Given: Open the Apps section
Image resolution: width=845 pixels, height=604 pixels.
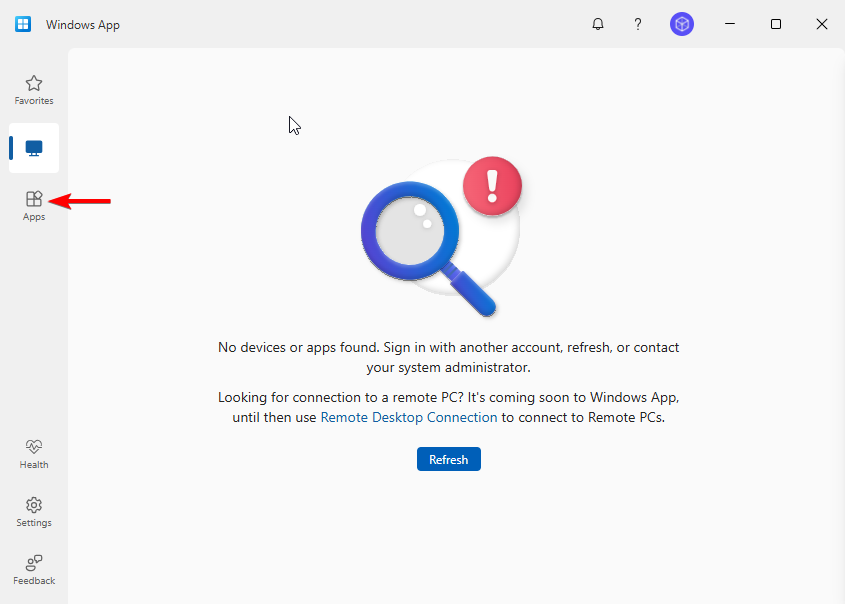Looking at the screenshot, I should 34,206.
